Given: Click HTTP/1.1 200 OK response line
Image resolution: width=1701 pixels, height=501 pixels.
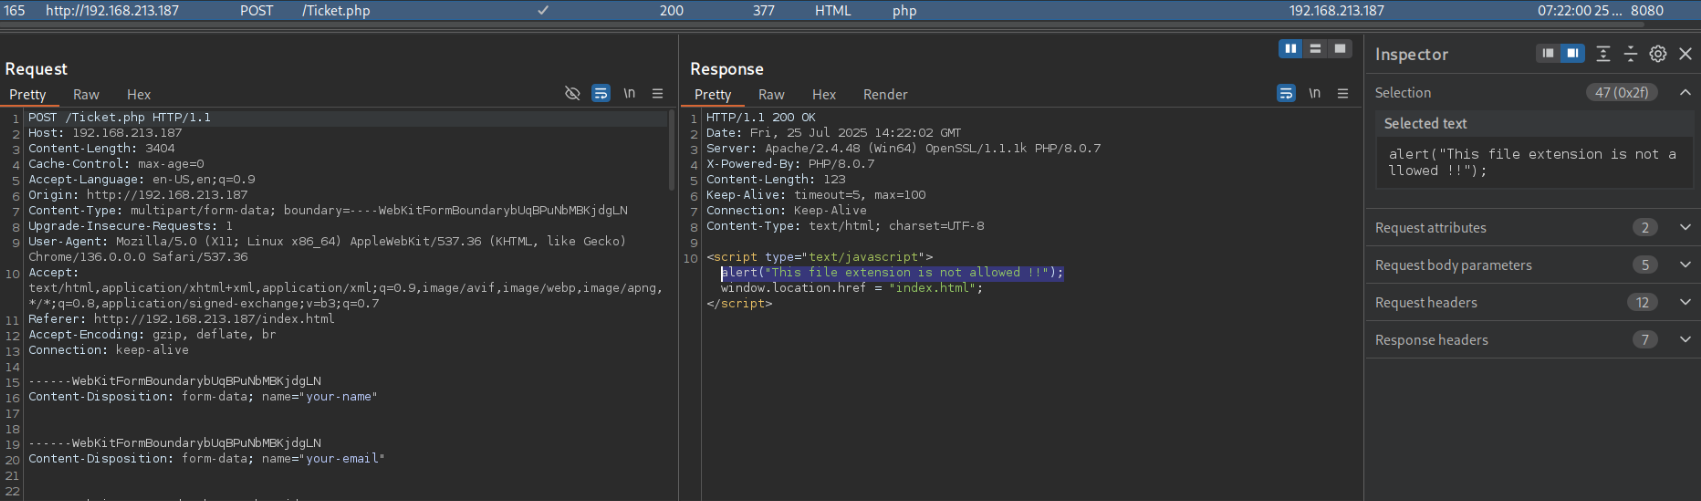Looking at the screenshot, I should 760,117.
